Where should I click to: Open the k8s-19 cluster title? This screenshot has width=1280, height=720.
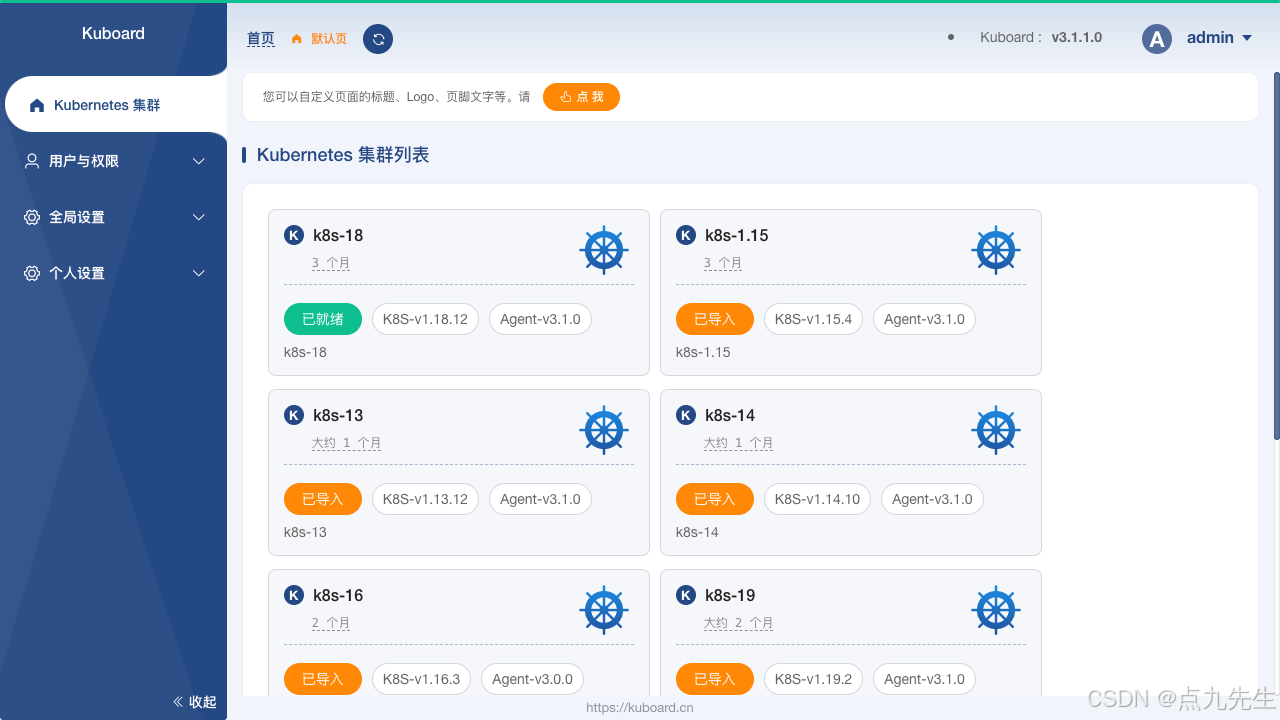(x=730, y=595)
